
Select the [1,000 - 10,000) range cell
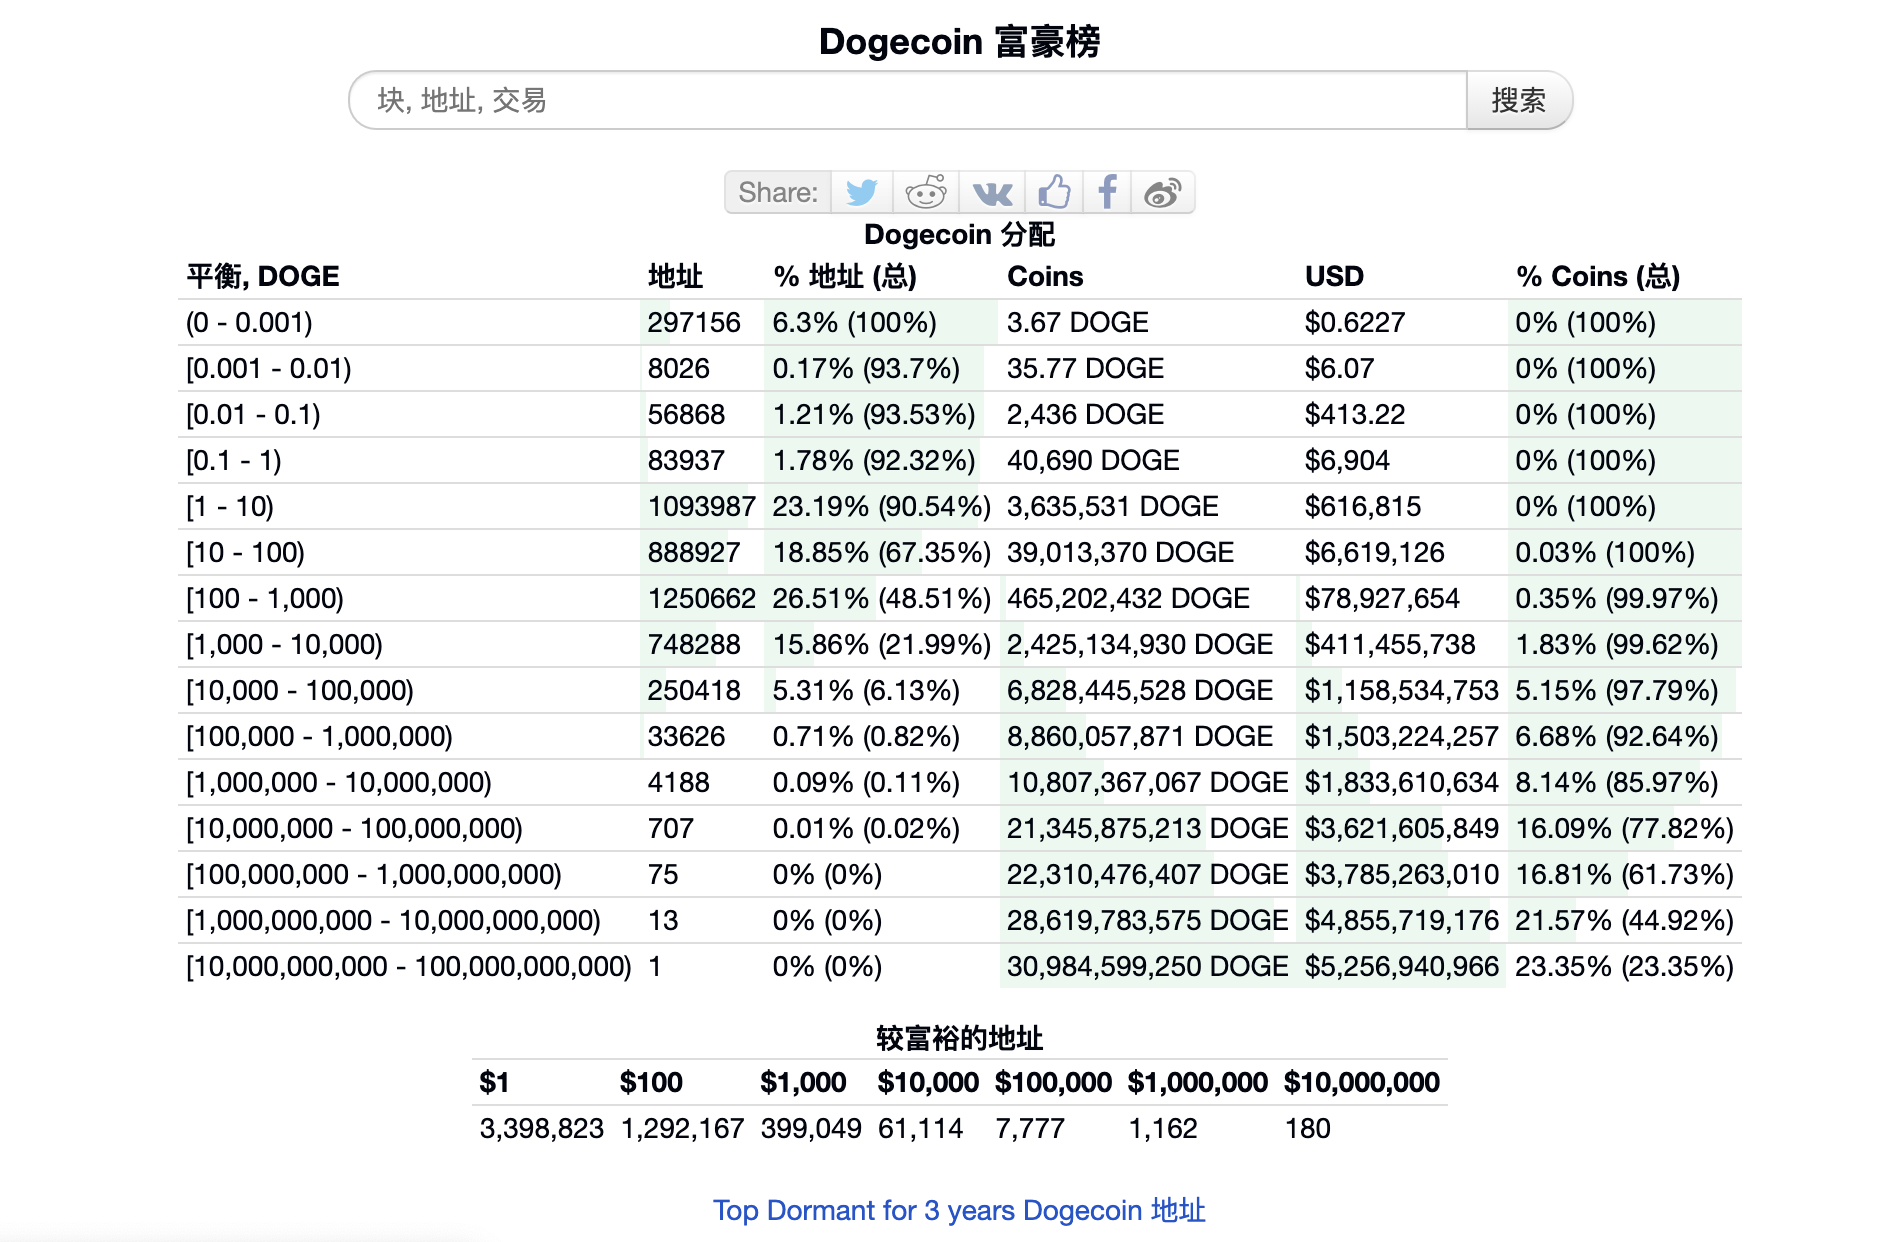(x=284, y=644)
